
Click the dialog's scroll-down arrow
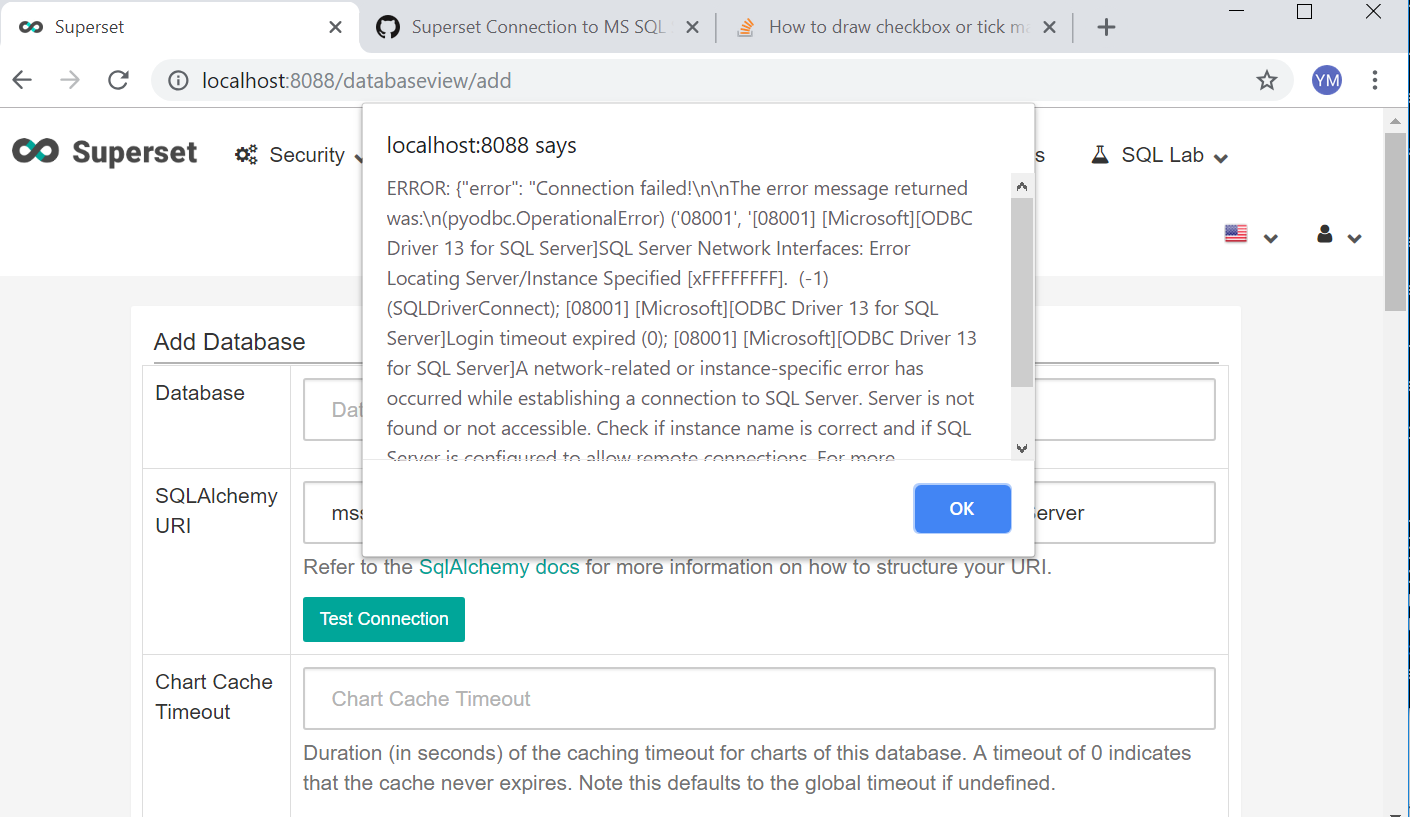pos(1021,448)
